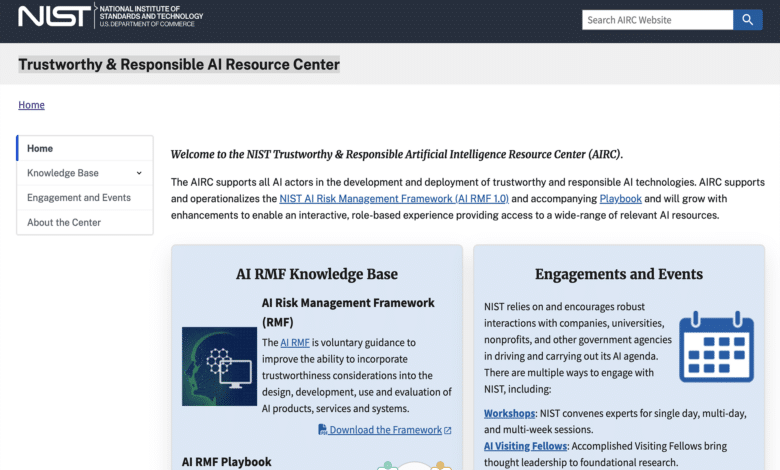Click the calendar icon in Engagements and Events

point(716,347)
